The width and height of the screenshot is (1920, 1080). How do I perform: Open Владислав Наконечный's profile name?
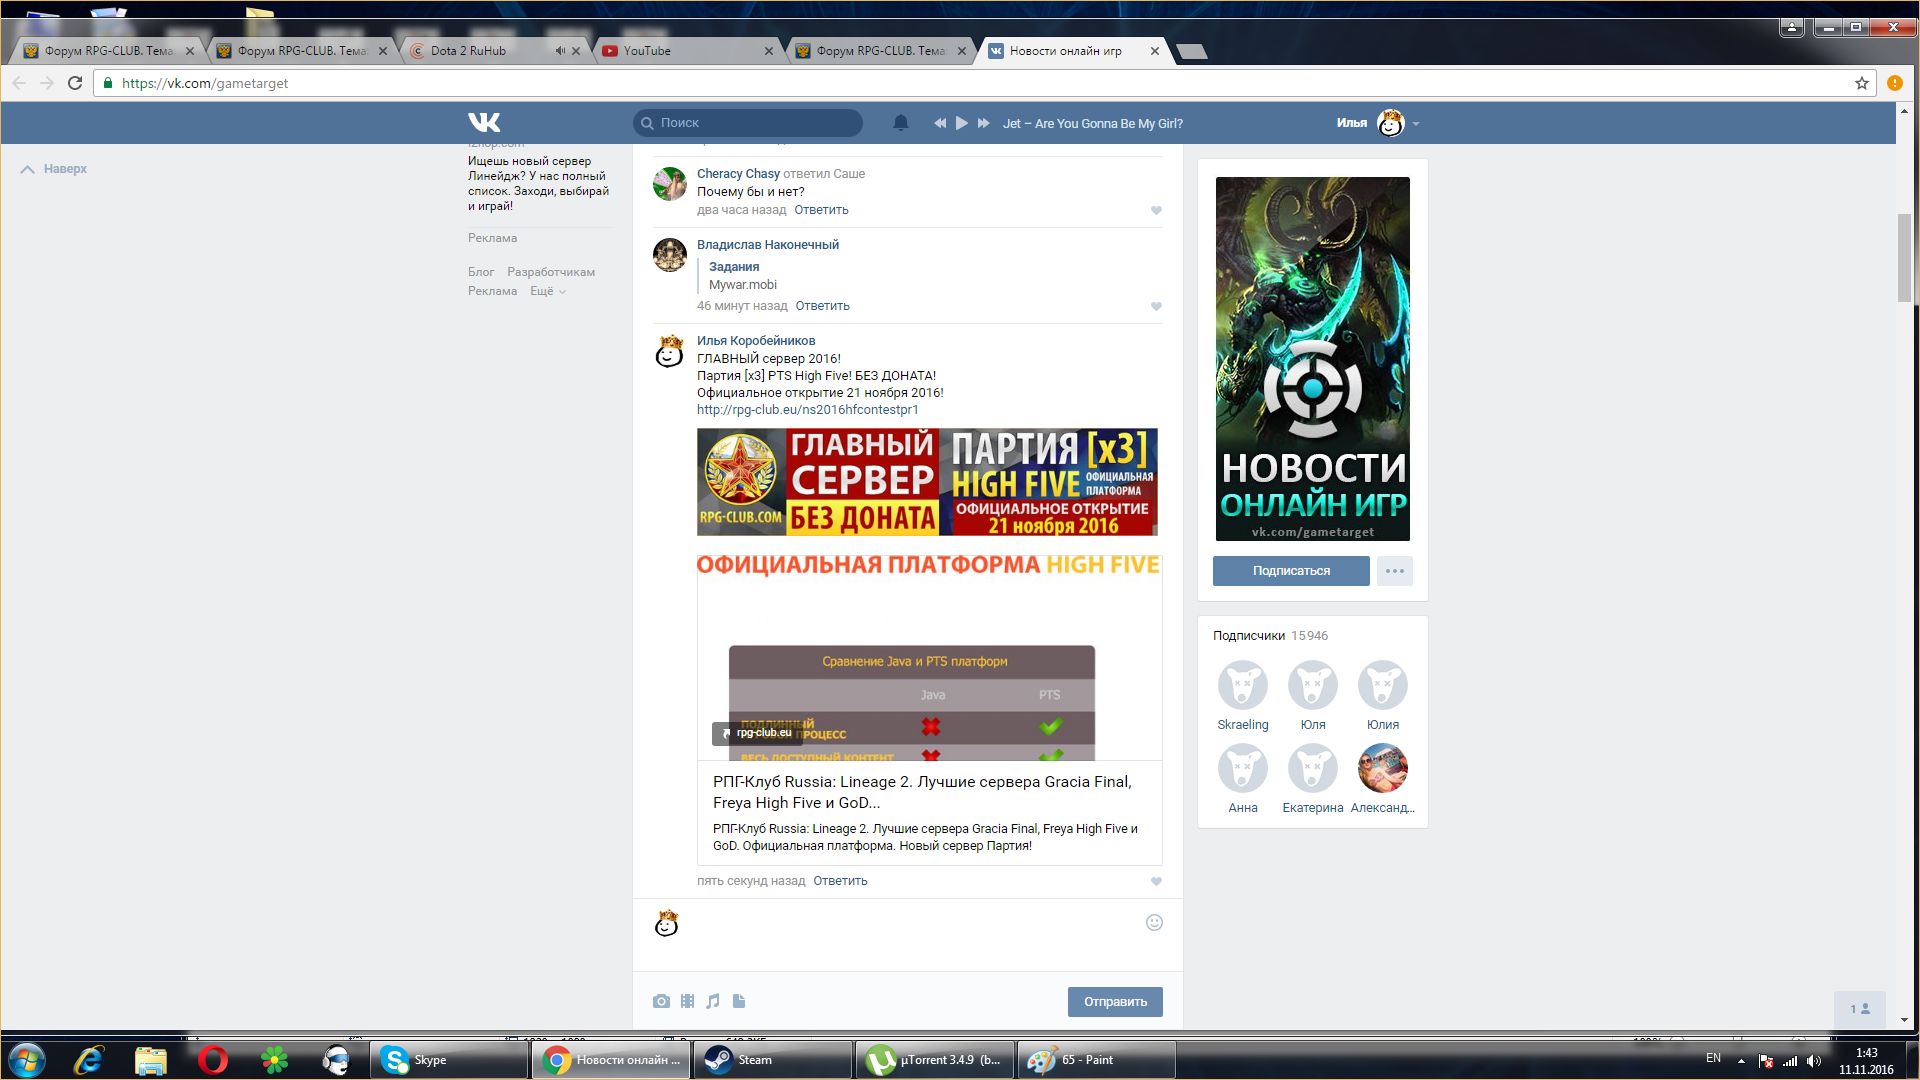pos(768,245)
